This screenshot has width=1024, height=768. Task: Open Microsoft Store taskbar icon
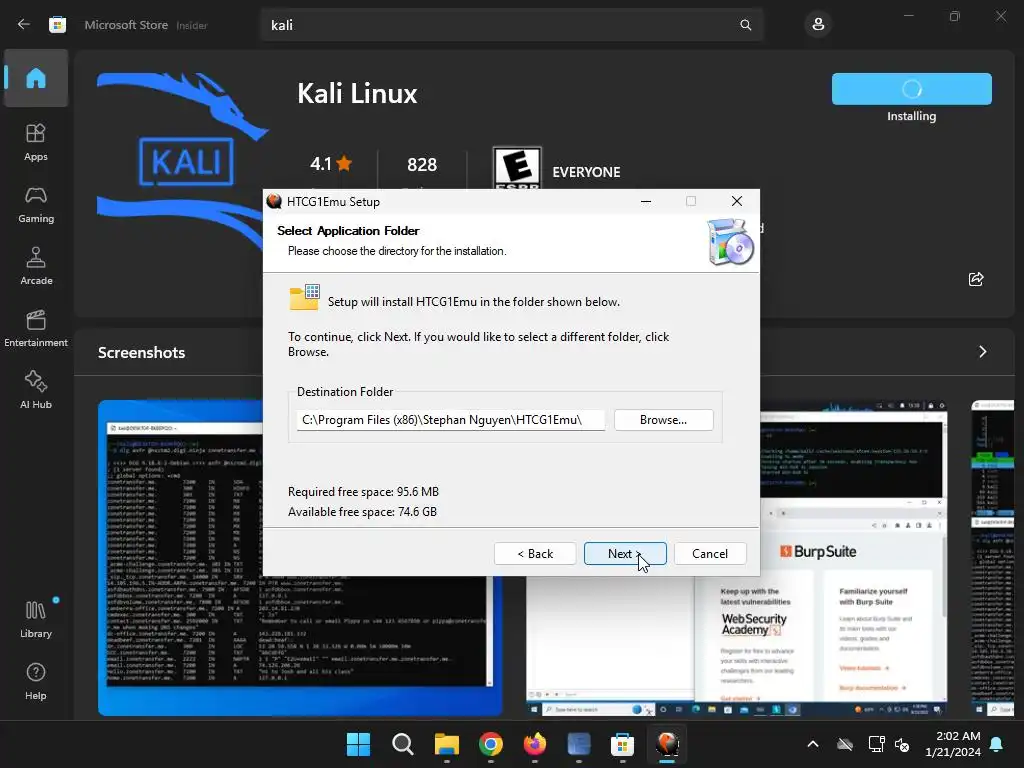coord(622,744)
